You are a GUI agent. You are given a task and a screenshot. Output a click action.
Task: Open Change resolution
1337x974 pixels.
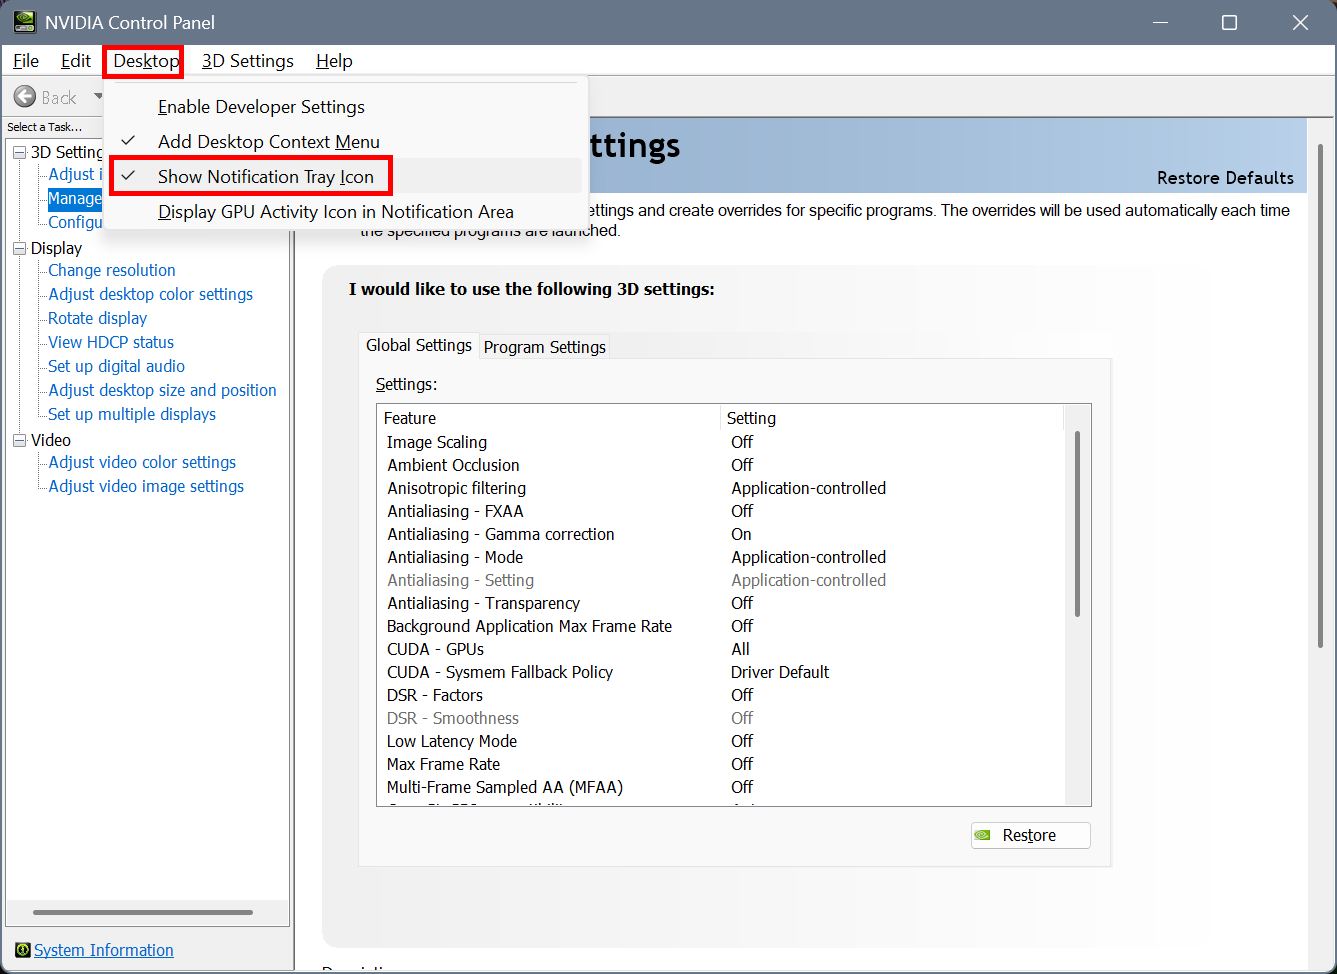[112, 270]
